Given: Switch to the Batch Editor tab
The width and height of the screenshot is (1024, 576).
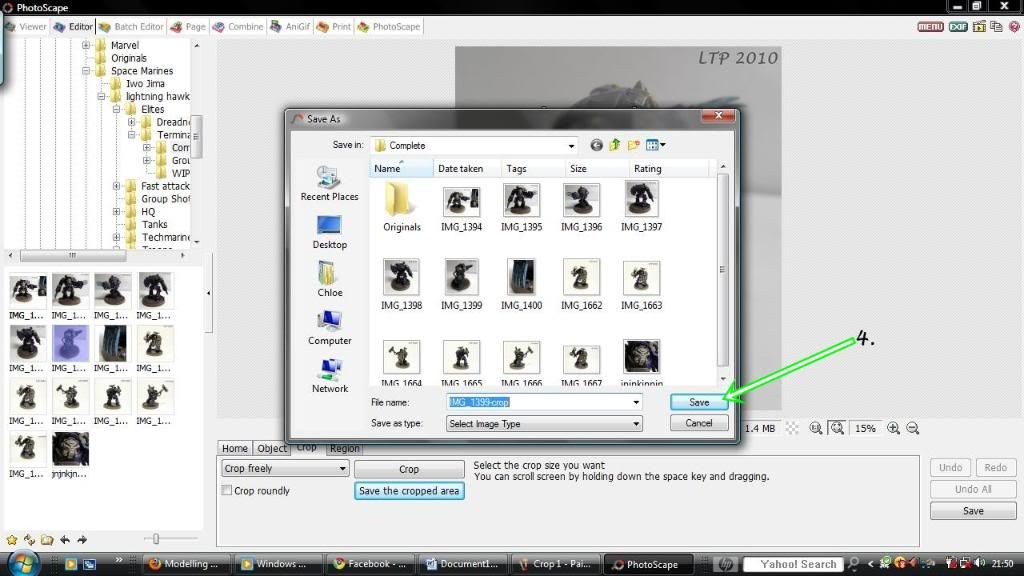Looking at the screenshot, I should 131,27.
